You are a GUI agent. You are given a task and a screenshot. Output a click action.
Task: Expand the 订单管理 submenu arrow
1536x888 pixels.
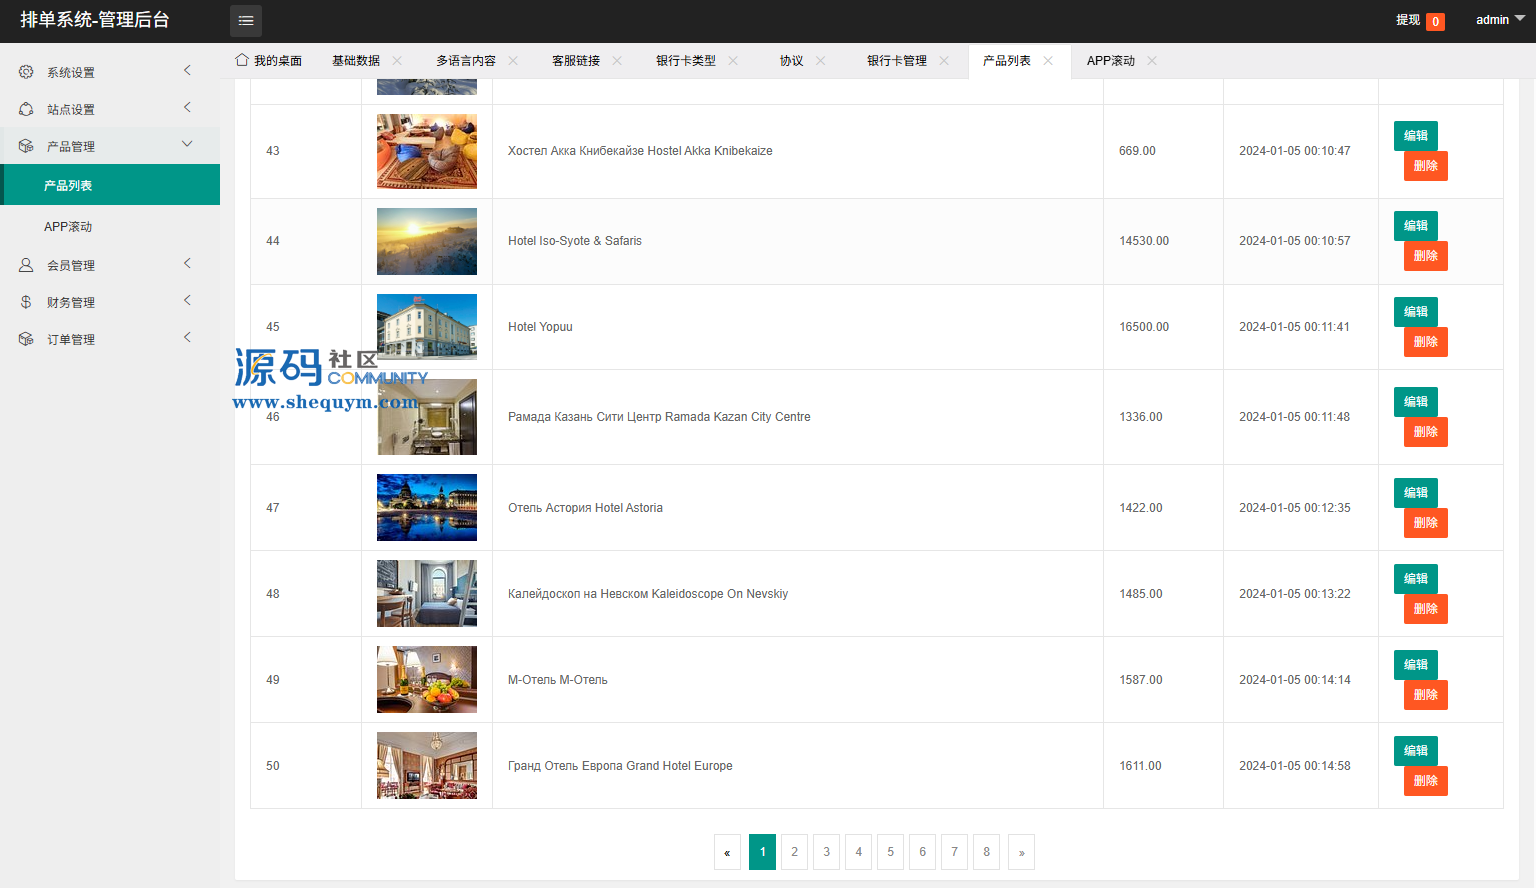(x=187, y=337)
